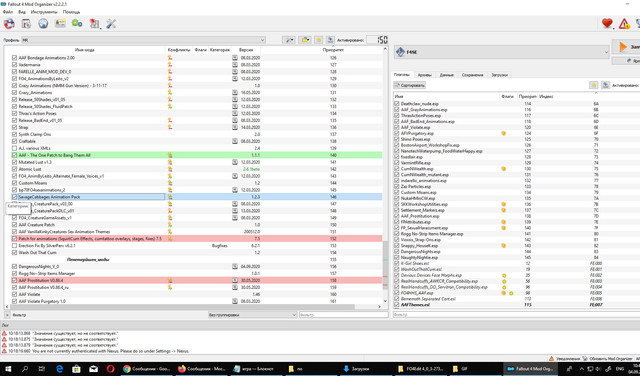Toggle the AAF_Violate.esp plugin checkbox
The width and height of the screenshot is (640, 376).
[x=397, y=127]
